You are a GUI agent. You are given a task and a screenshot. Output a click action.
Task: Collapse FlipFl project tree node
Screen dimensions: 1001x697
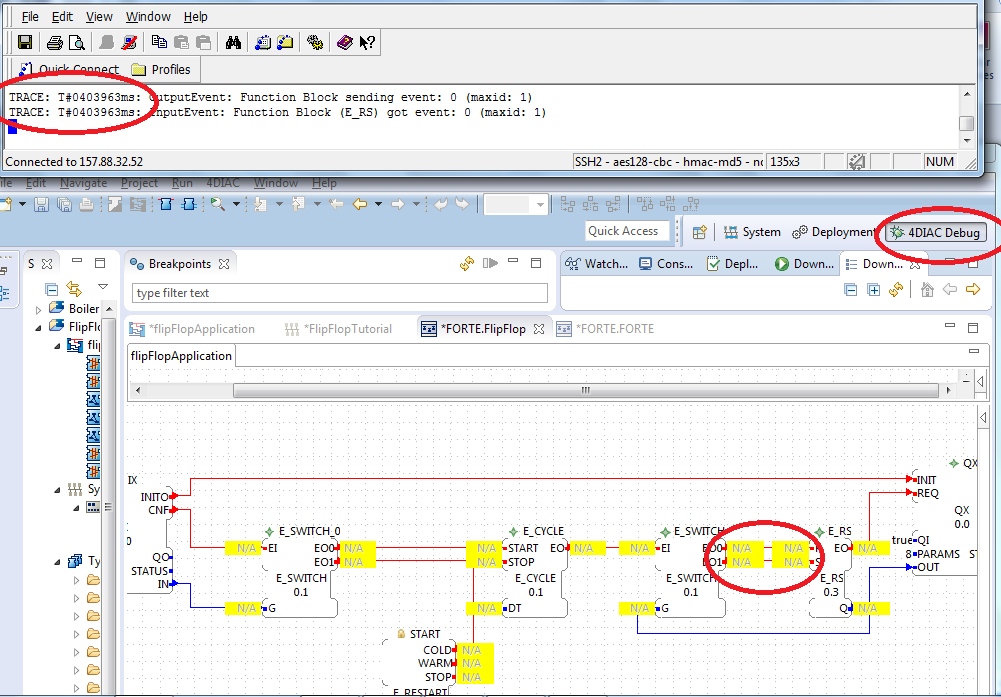pyautogui.click(x=38, y=327)
